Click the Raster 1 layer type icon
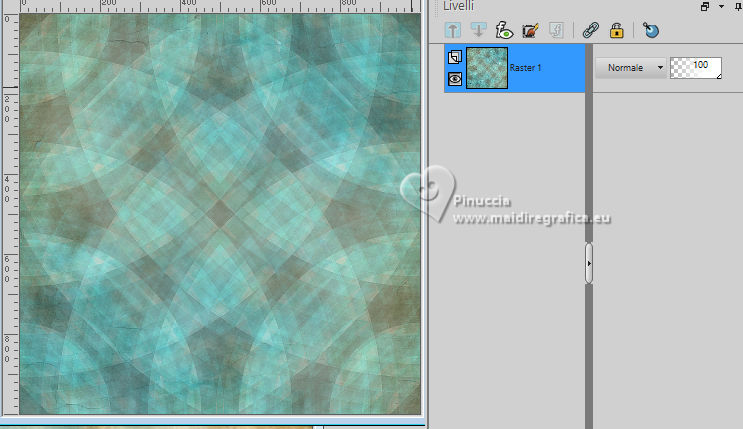 point(455,57)
